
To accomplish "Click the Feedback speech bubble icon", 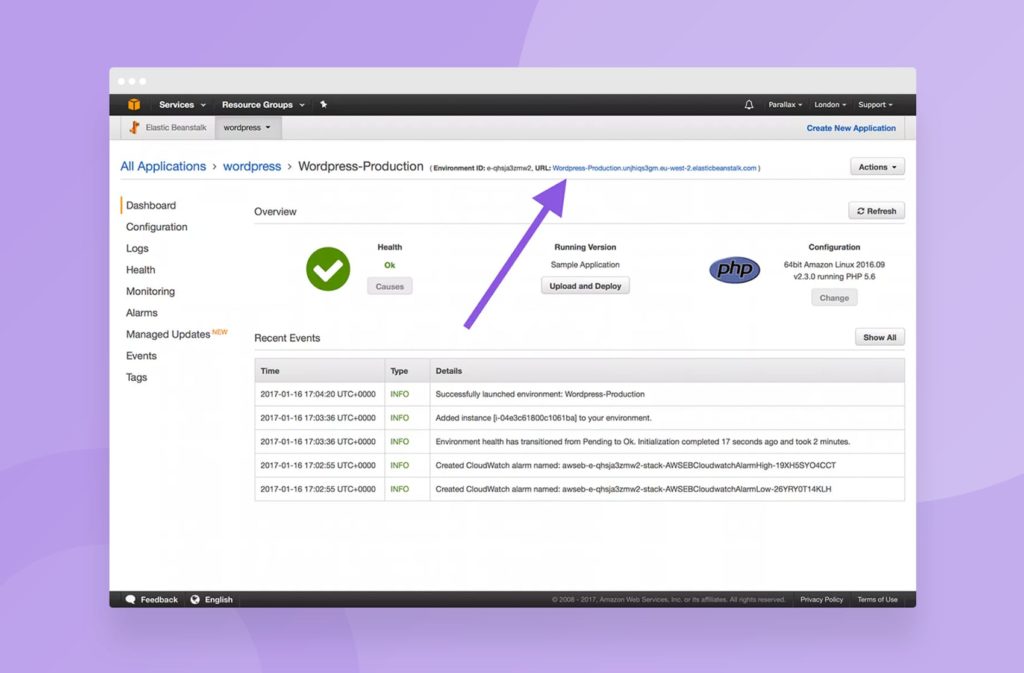I will tap(131, 599).
